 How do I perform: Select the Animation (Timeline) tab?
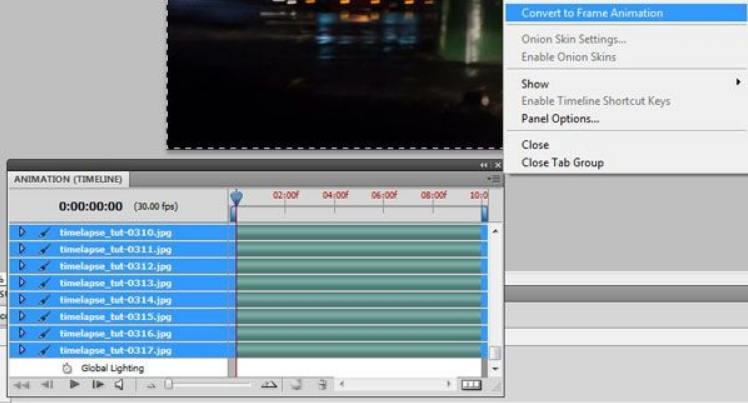click(x=68, y=179)
